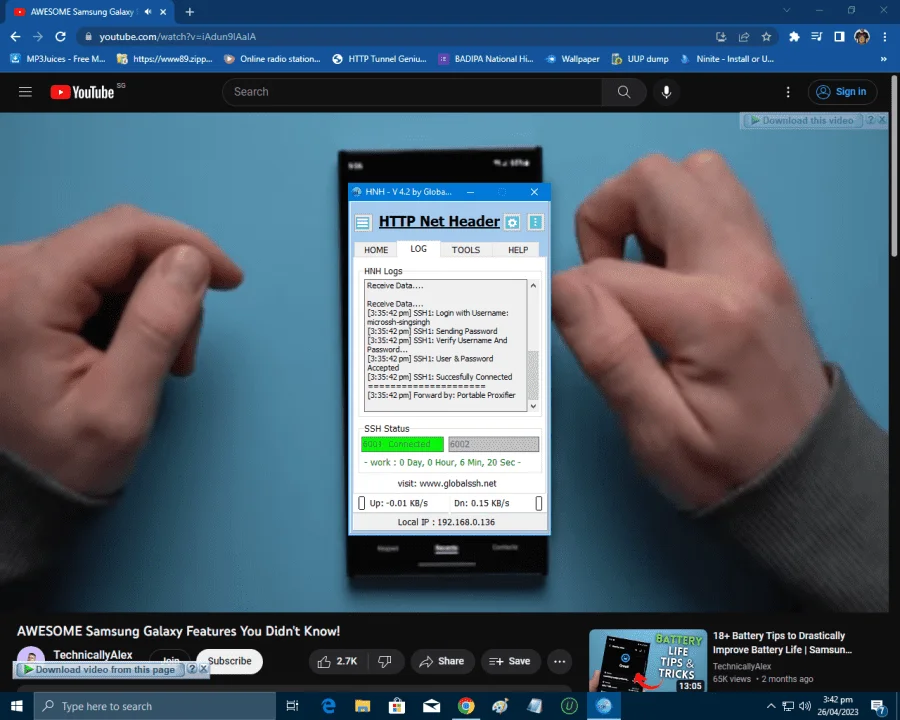Open YouTube settings three-dot menu
Image resolution: width=900 pixels, height=720 pixels.
tap(788, 92)
